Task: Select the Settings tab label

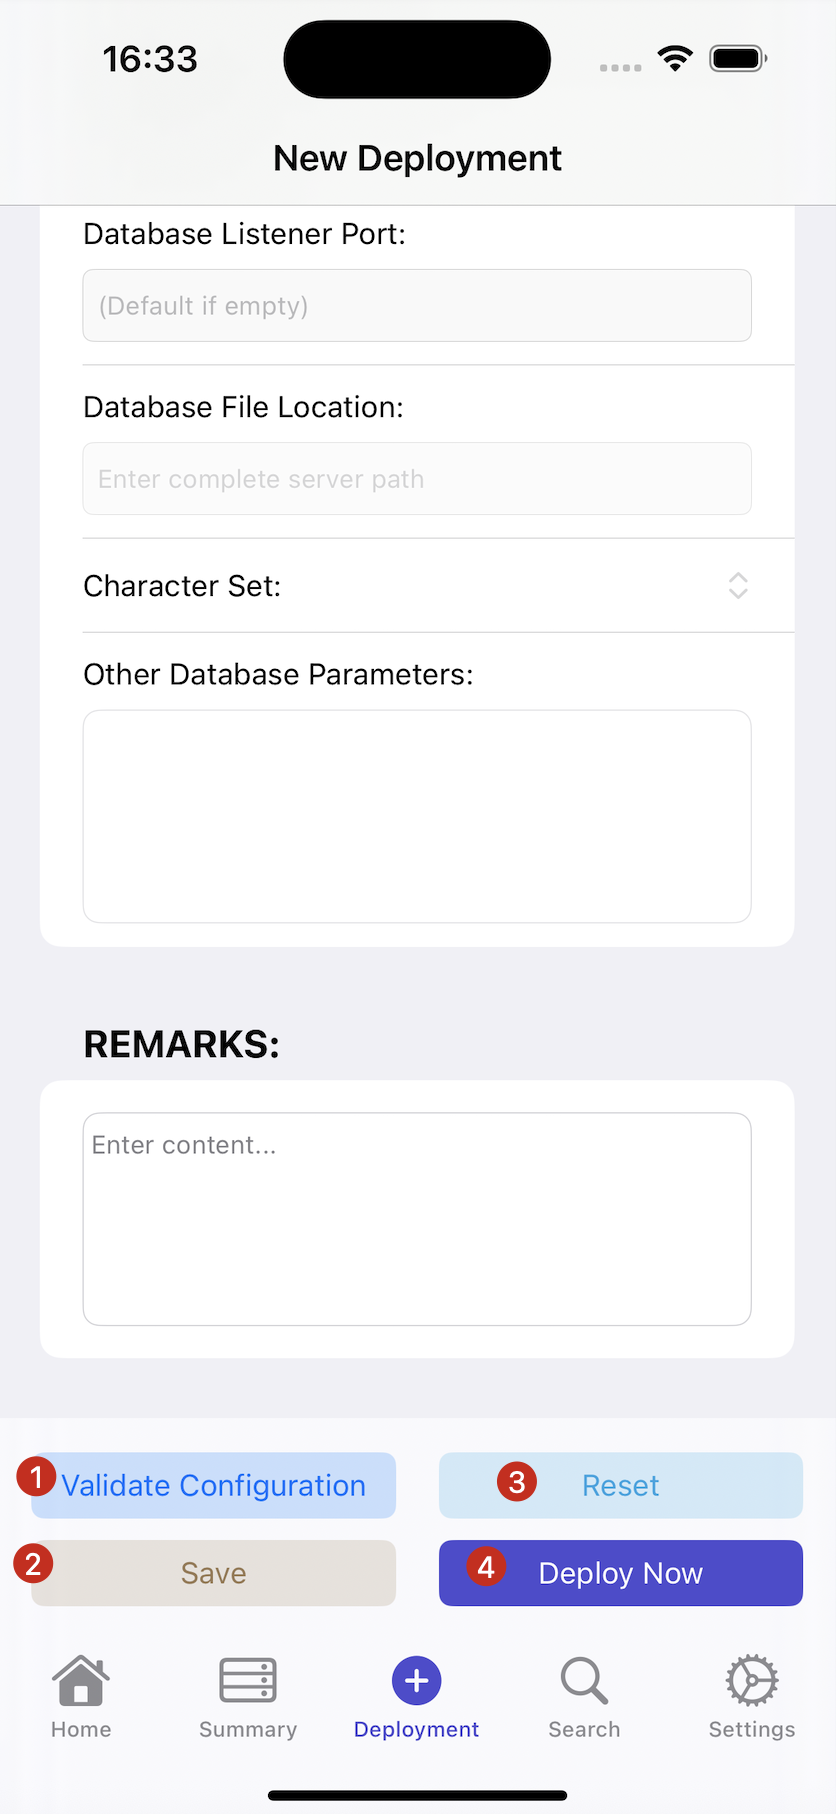Action: [x=752, y=1729]
